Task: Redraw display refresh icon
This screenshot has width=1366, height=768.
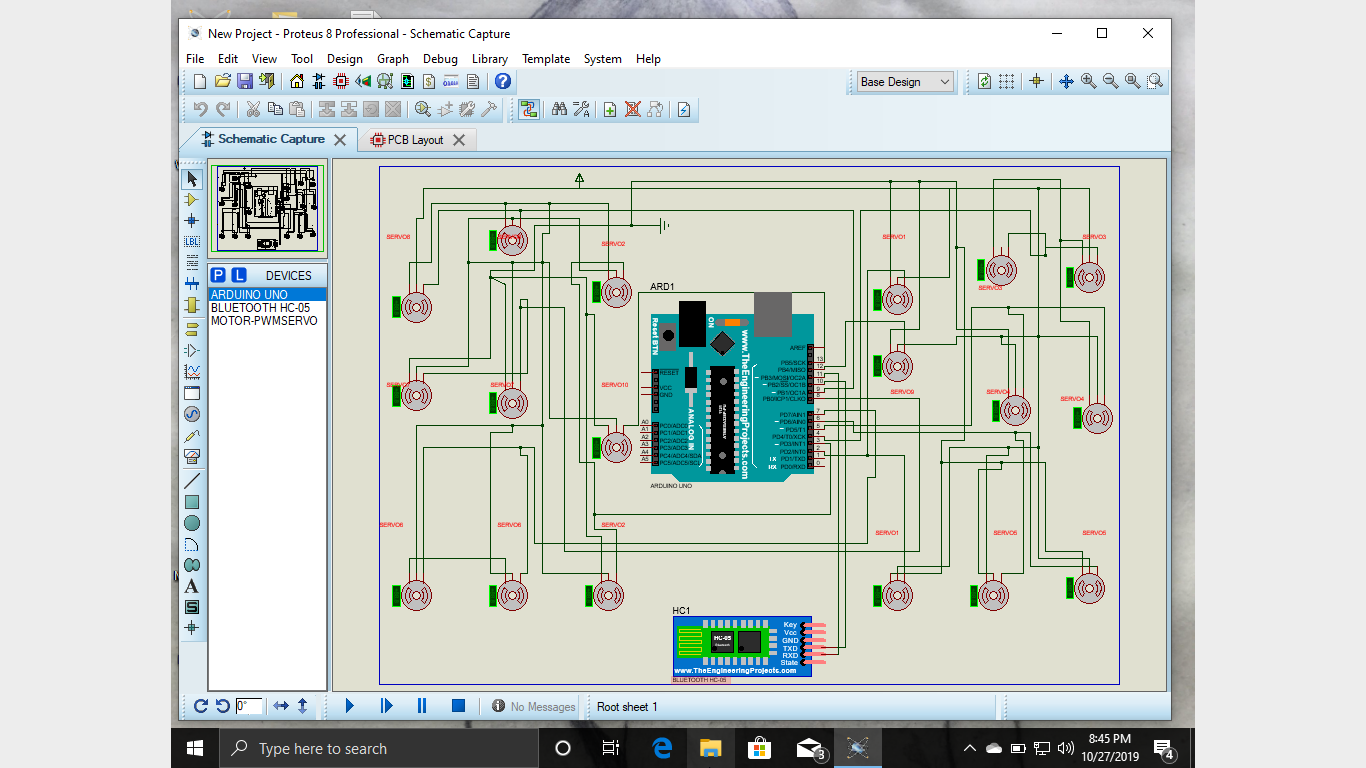Action: (x=984, y=81)
